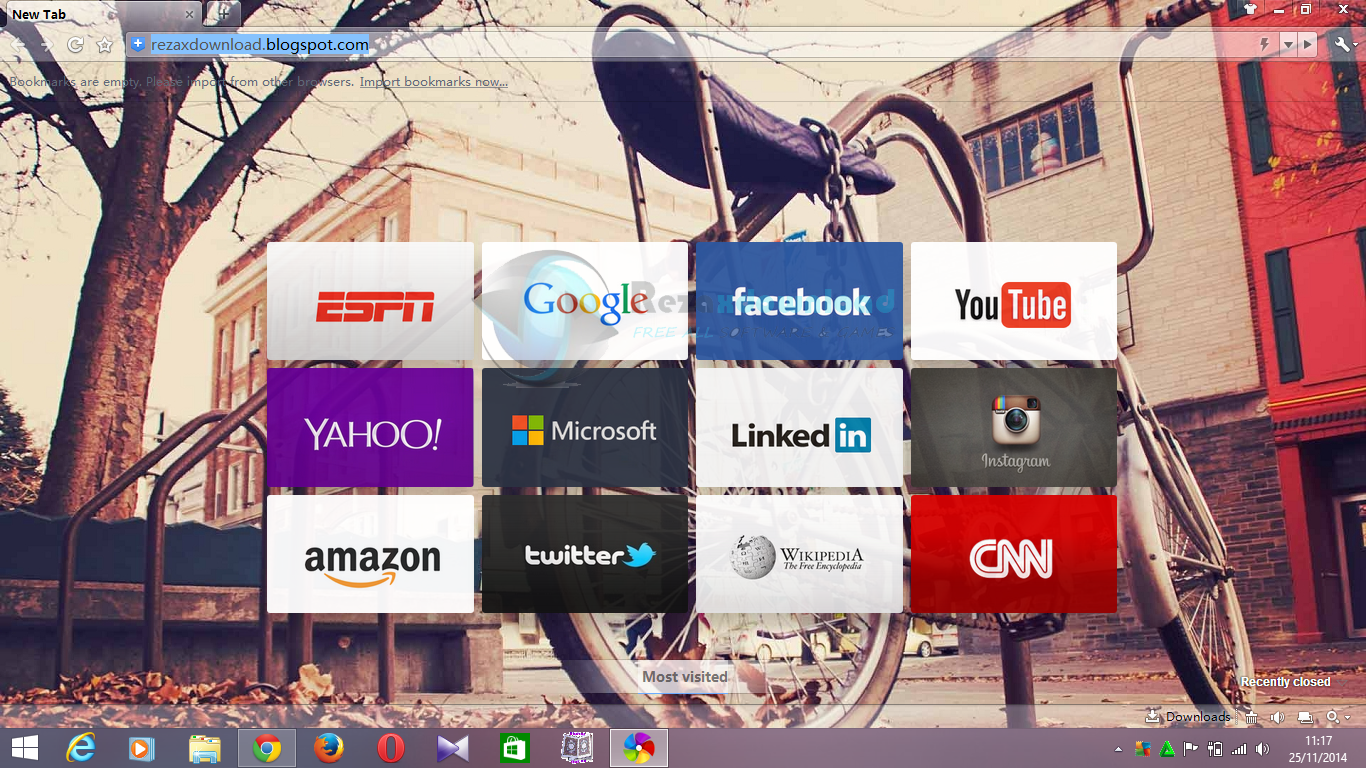Open the network signal tray icon
This screenshot has width=1366, height=768.
[x=1239, y=748]
